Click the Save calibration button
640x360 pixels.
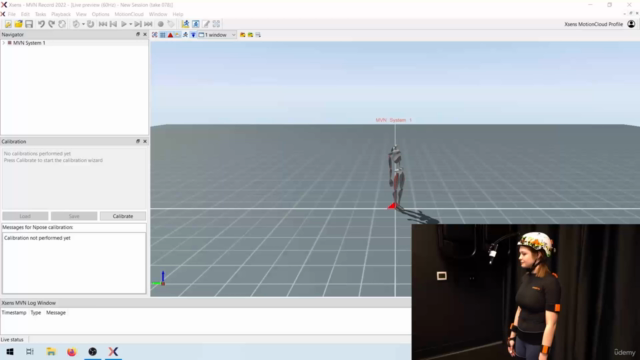click(74, 216)
